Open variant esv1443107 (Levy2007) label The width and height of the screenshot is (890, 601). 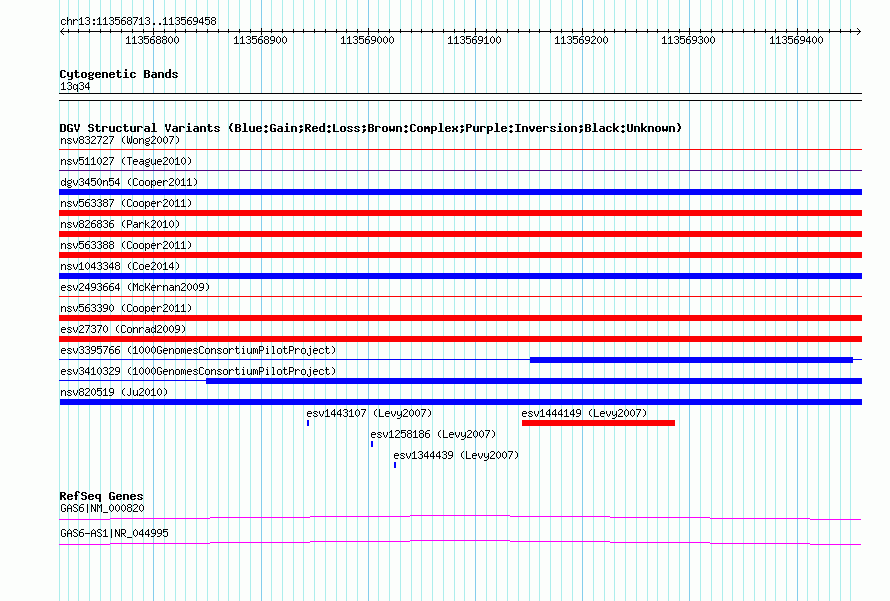[x=369, y=413]
